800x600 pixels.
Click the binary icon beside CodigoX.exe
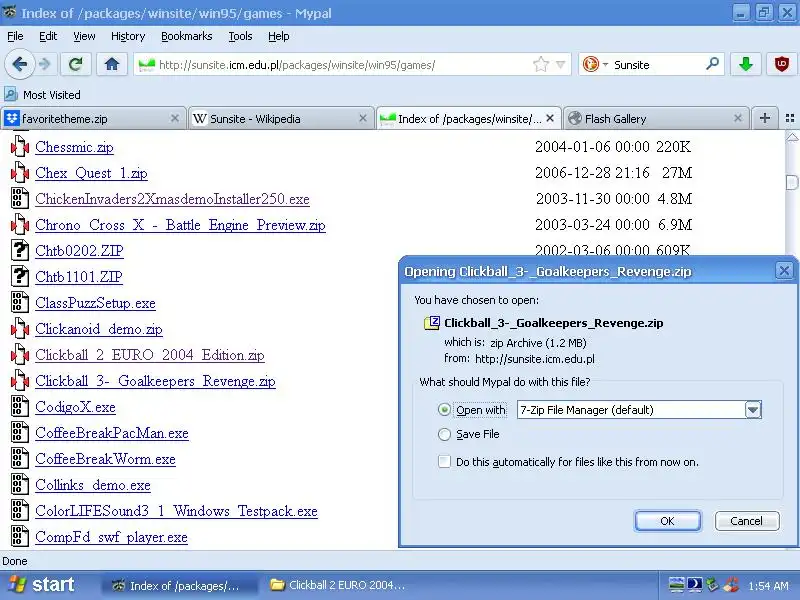20,406
